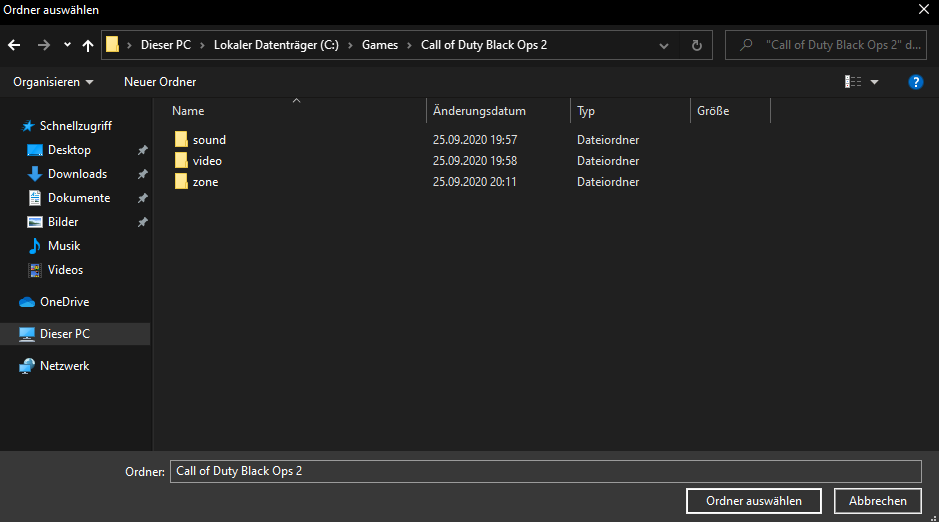This screenshot has width=939, height=522.
Task: Click the Musik note icon
Action: pos(35,245)
